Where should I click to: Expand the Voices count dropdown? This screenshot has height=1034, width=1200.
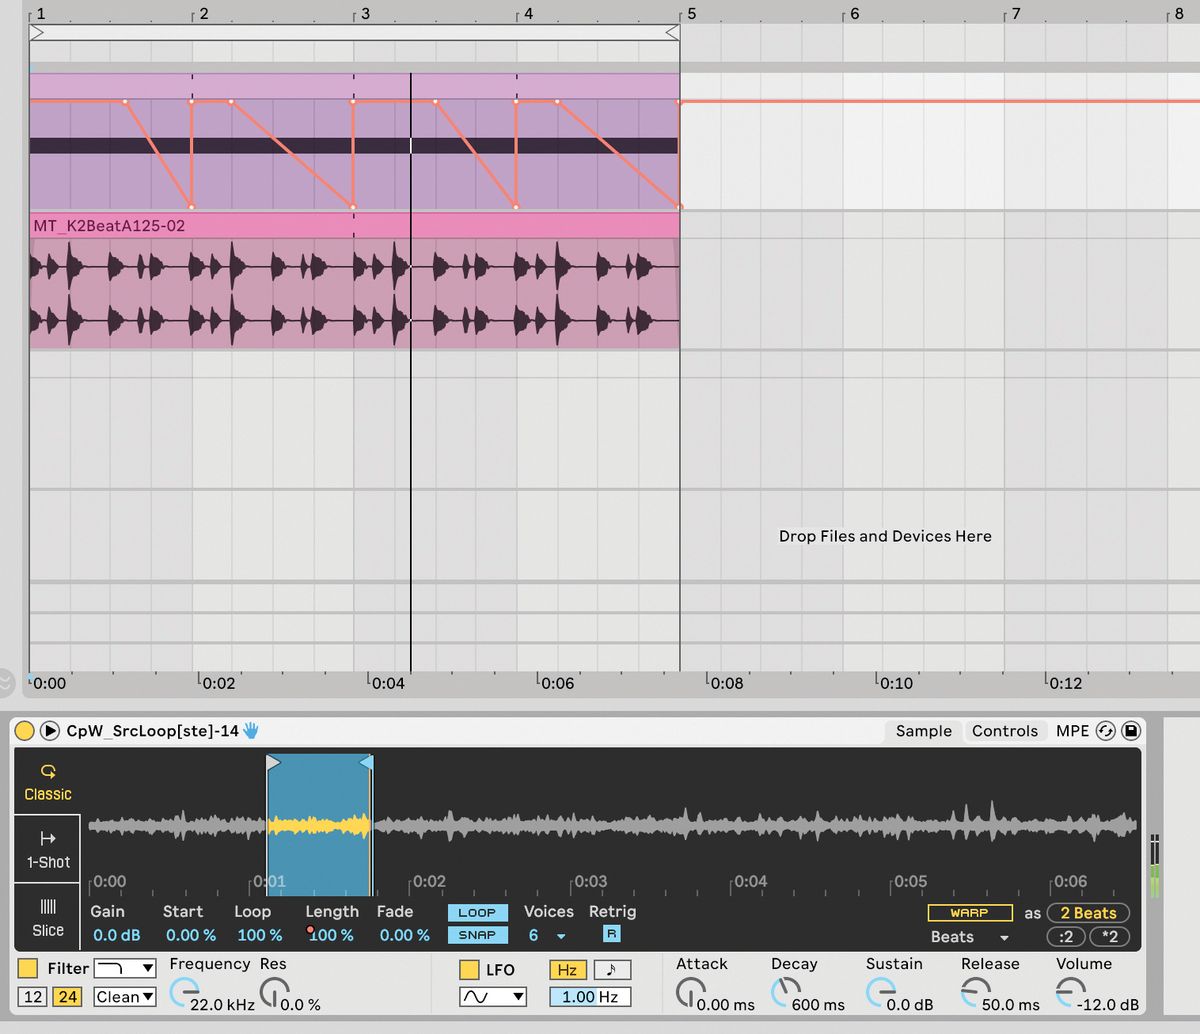561,935
